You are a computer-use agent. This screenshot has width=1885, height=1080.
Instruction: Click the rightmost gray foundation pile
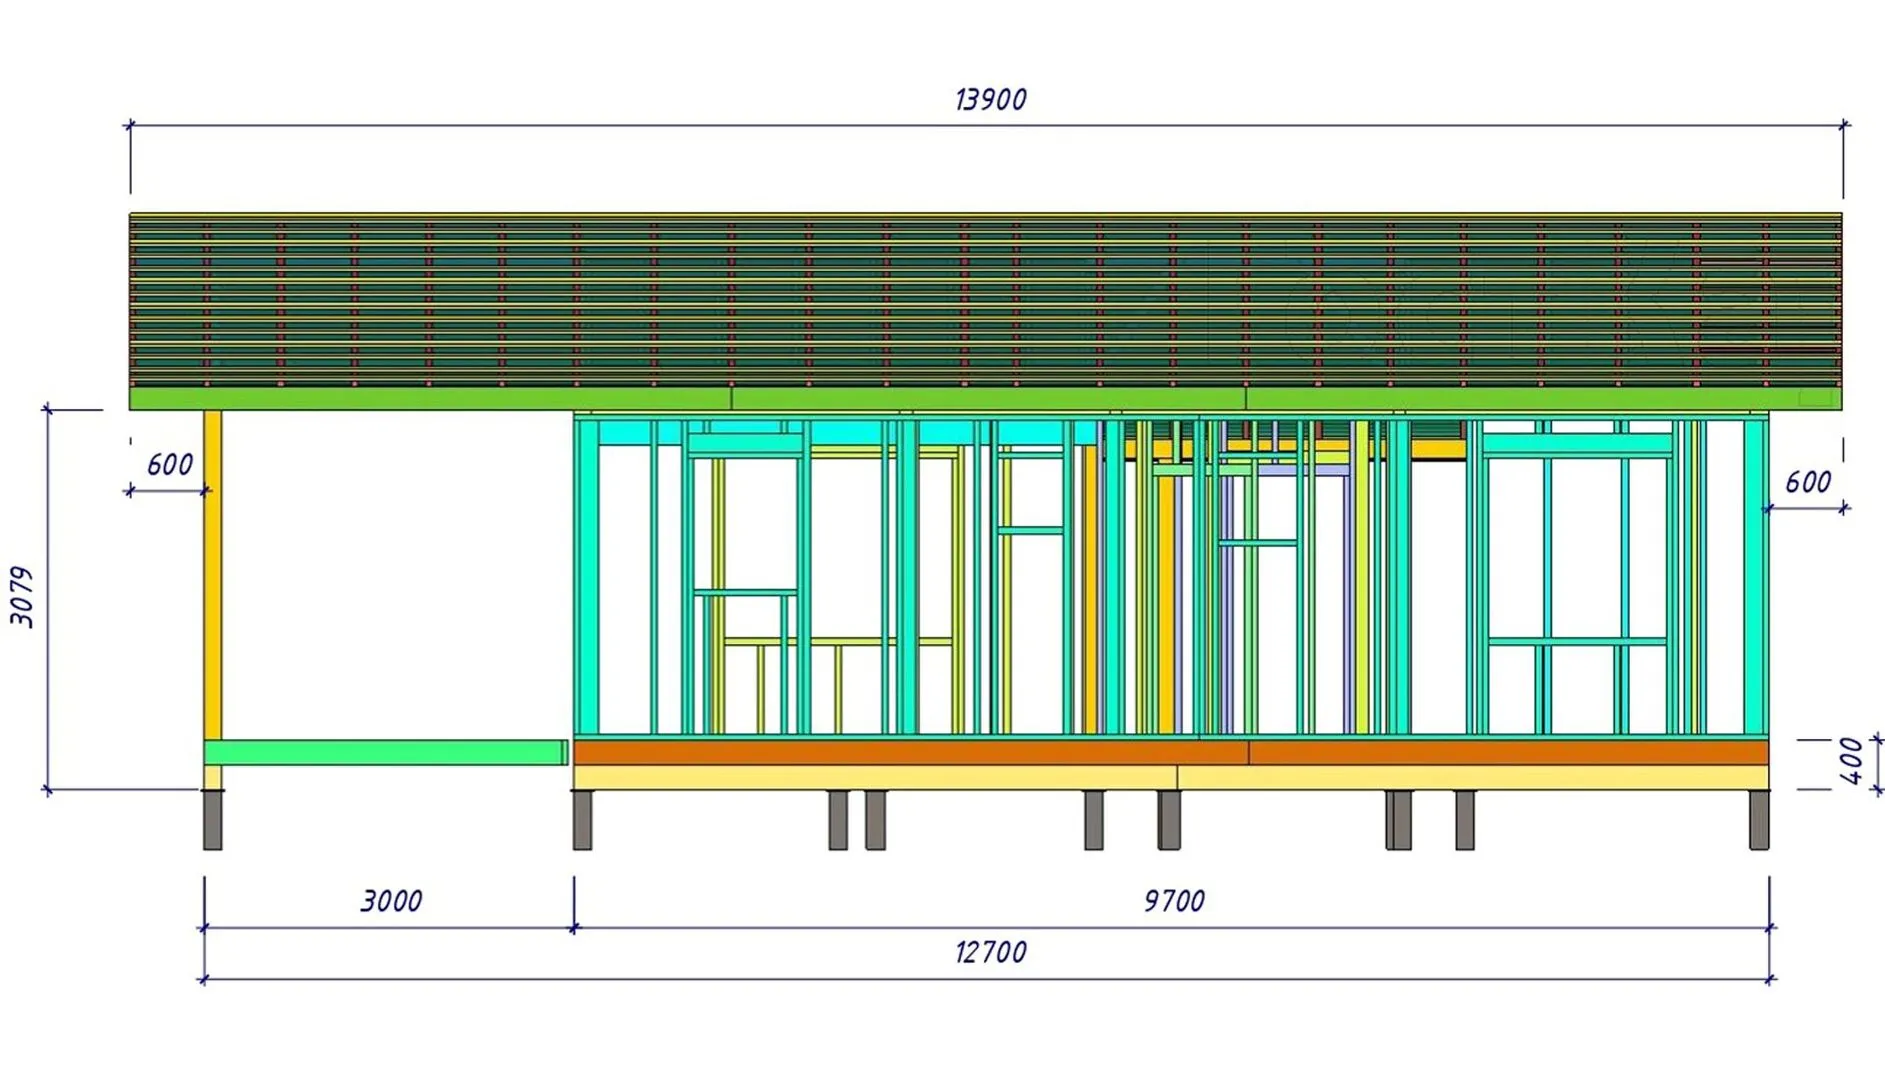click(x=1759, y=820)
